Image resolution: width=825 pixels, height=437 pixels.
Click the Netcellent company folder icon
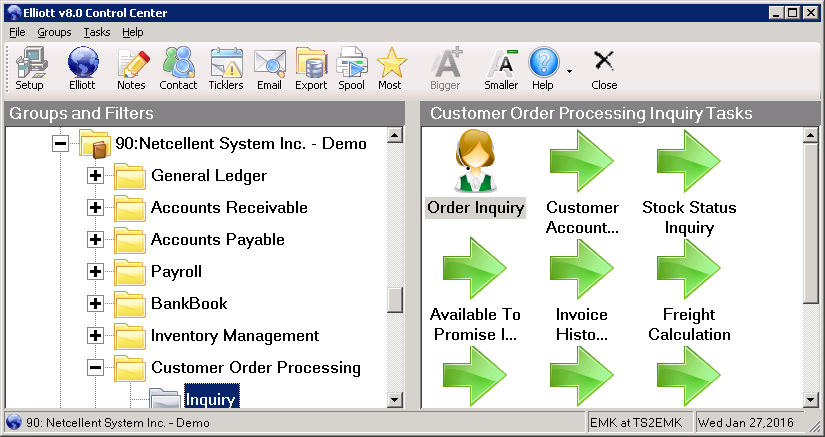click(x=95, y=144)
